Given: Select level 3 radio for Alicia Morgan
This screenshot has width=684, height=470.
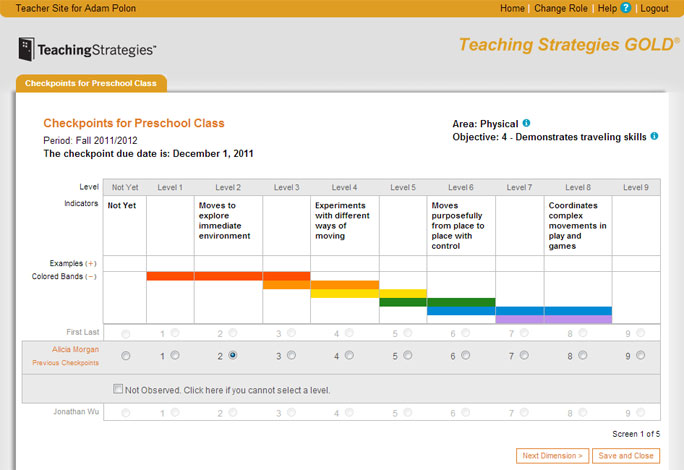Looking at the screenshot, I should point(291,355).
